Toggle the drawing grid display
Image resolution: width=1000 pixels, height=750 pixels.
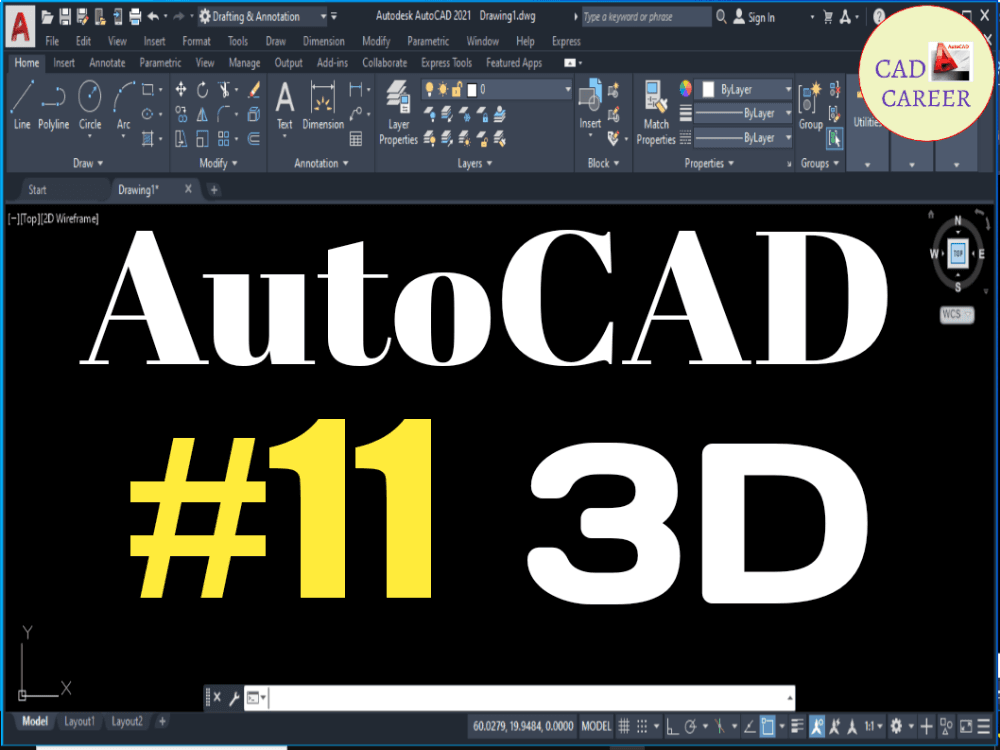(624, 726)
